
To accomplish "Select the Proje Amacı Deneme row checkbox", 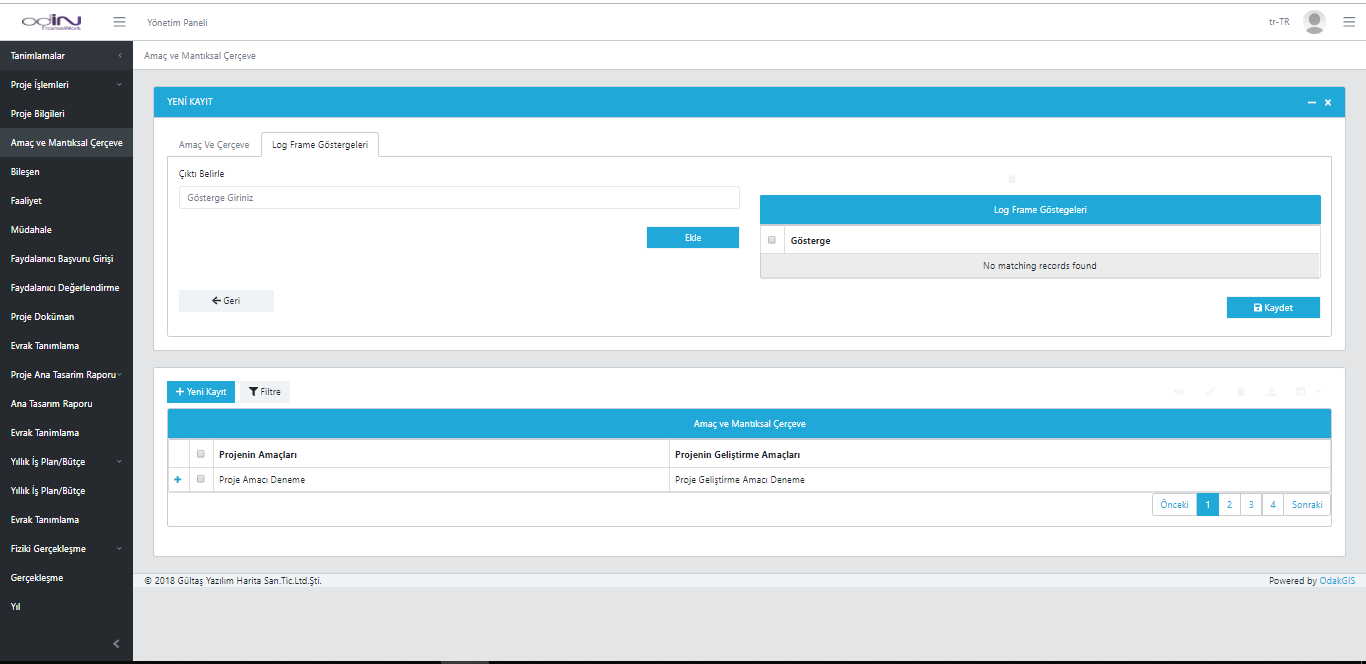I will [x=201, y=480].
